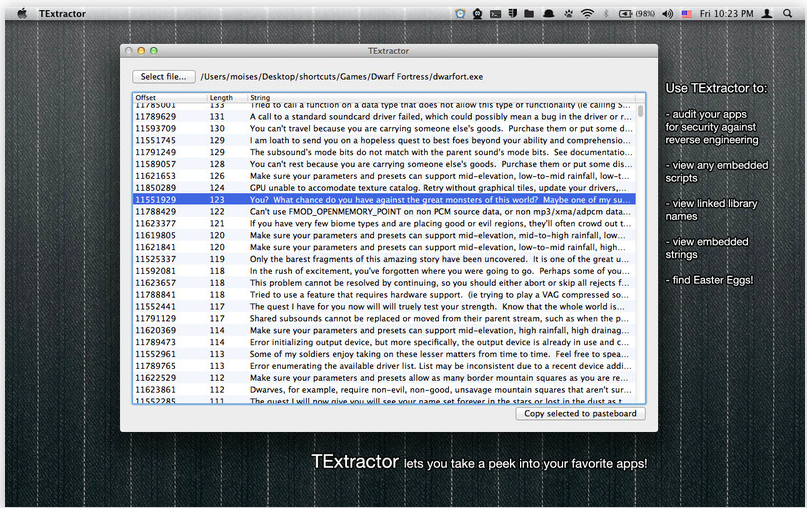Screen dimensions: 807x508
Task: Select row 'Dwarves, for example, require non-evil'
Action: [384, 390]
